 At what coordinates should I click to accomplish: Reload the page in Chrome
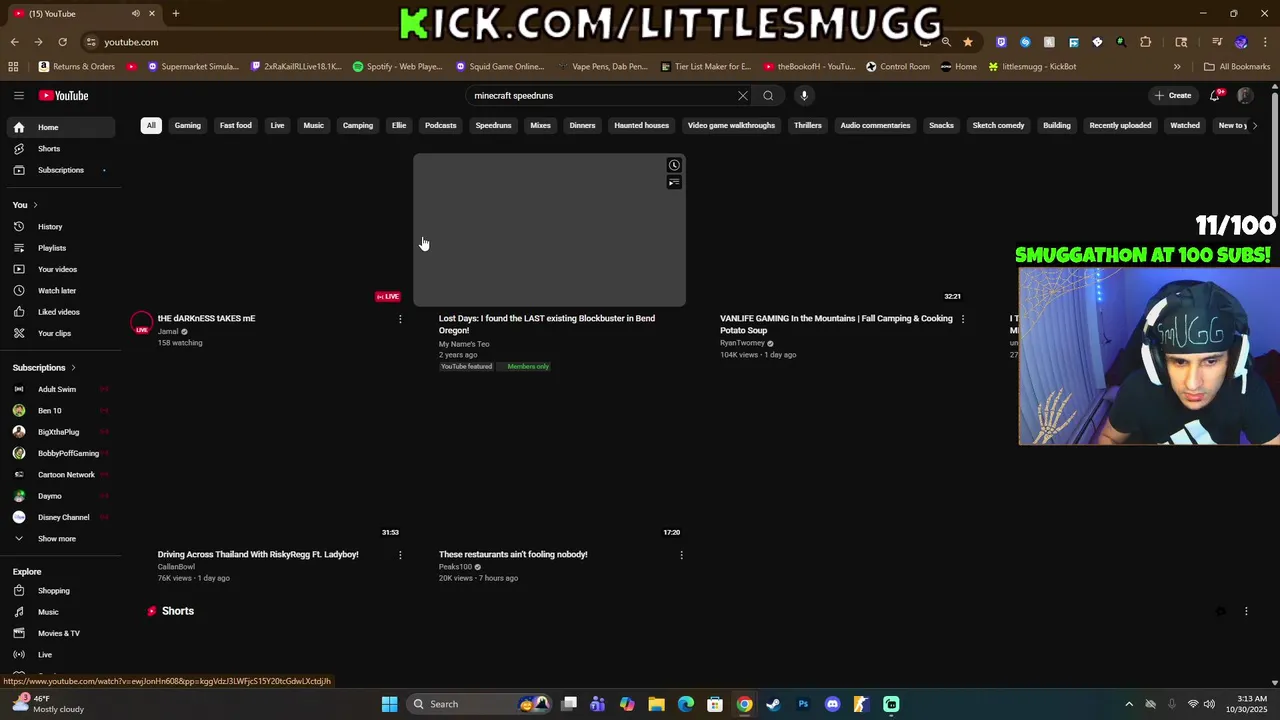62,42
